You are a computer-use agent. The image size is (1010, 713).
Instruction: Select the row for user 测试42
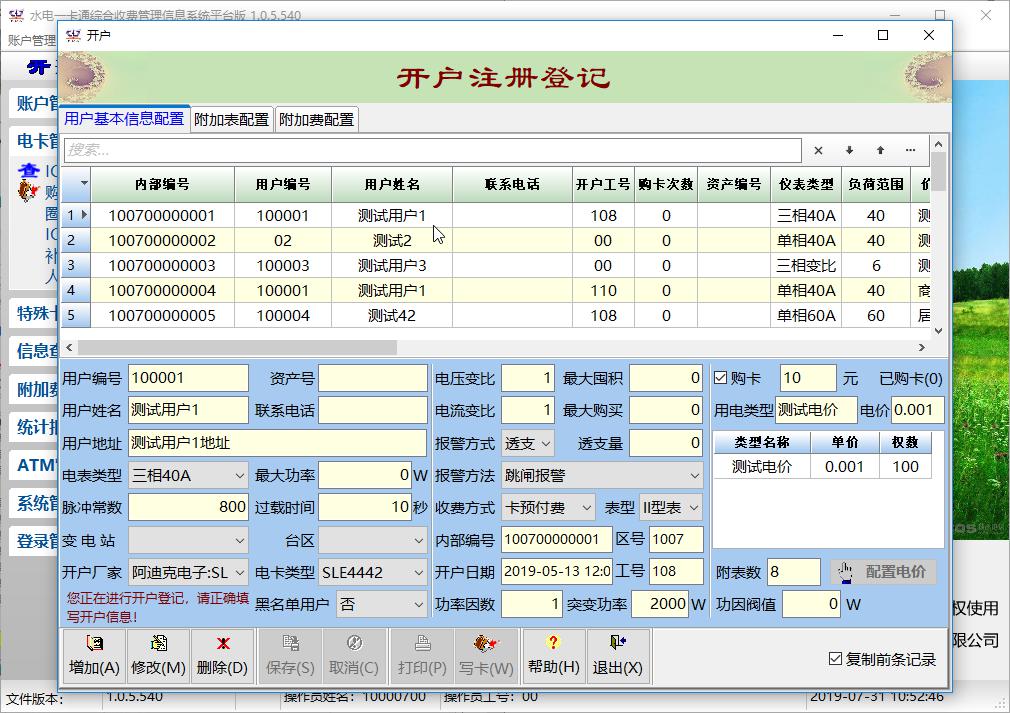[x=392, y=315]
